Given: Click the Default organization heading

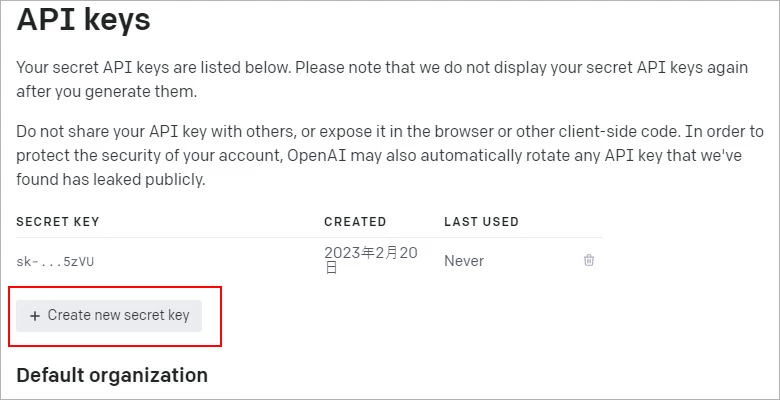Looking at the screenshot, I should [112, 375].
